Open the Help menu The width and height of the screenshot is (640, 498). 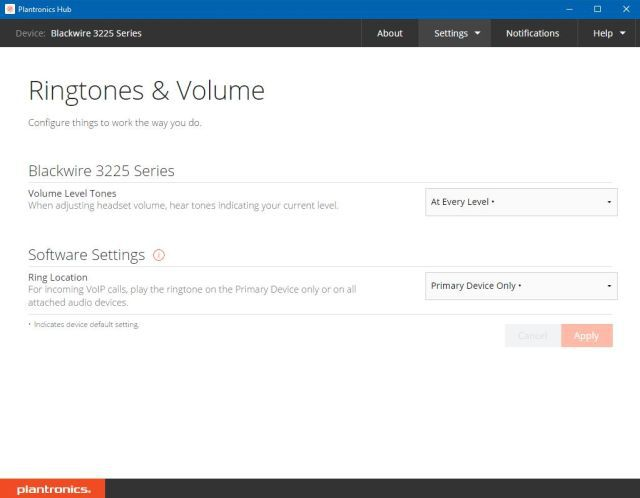(x=608, y=33)
